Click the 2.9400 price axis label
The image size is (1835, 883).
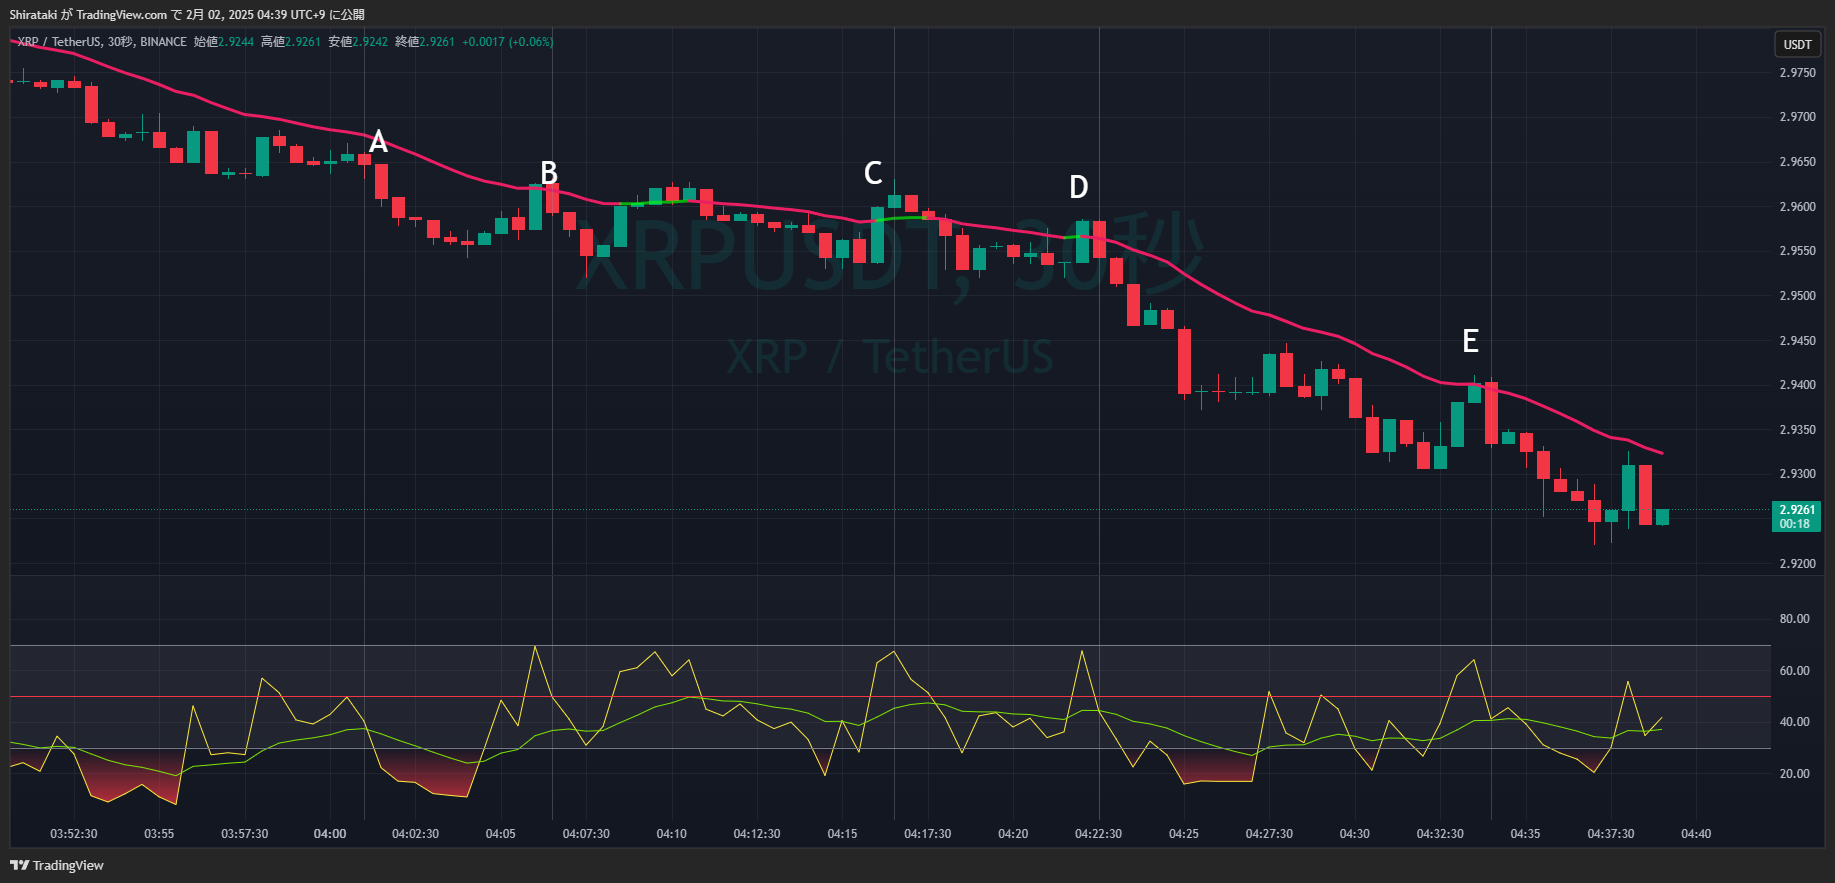point(1797,385)
